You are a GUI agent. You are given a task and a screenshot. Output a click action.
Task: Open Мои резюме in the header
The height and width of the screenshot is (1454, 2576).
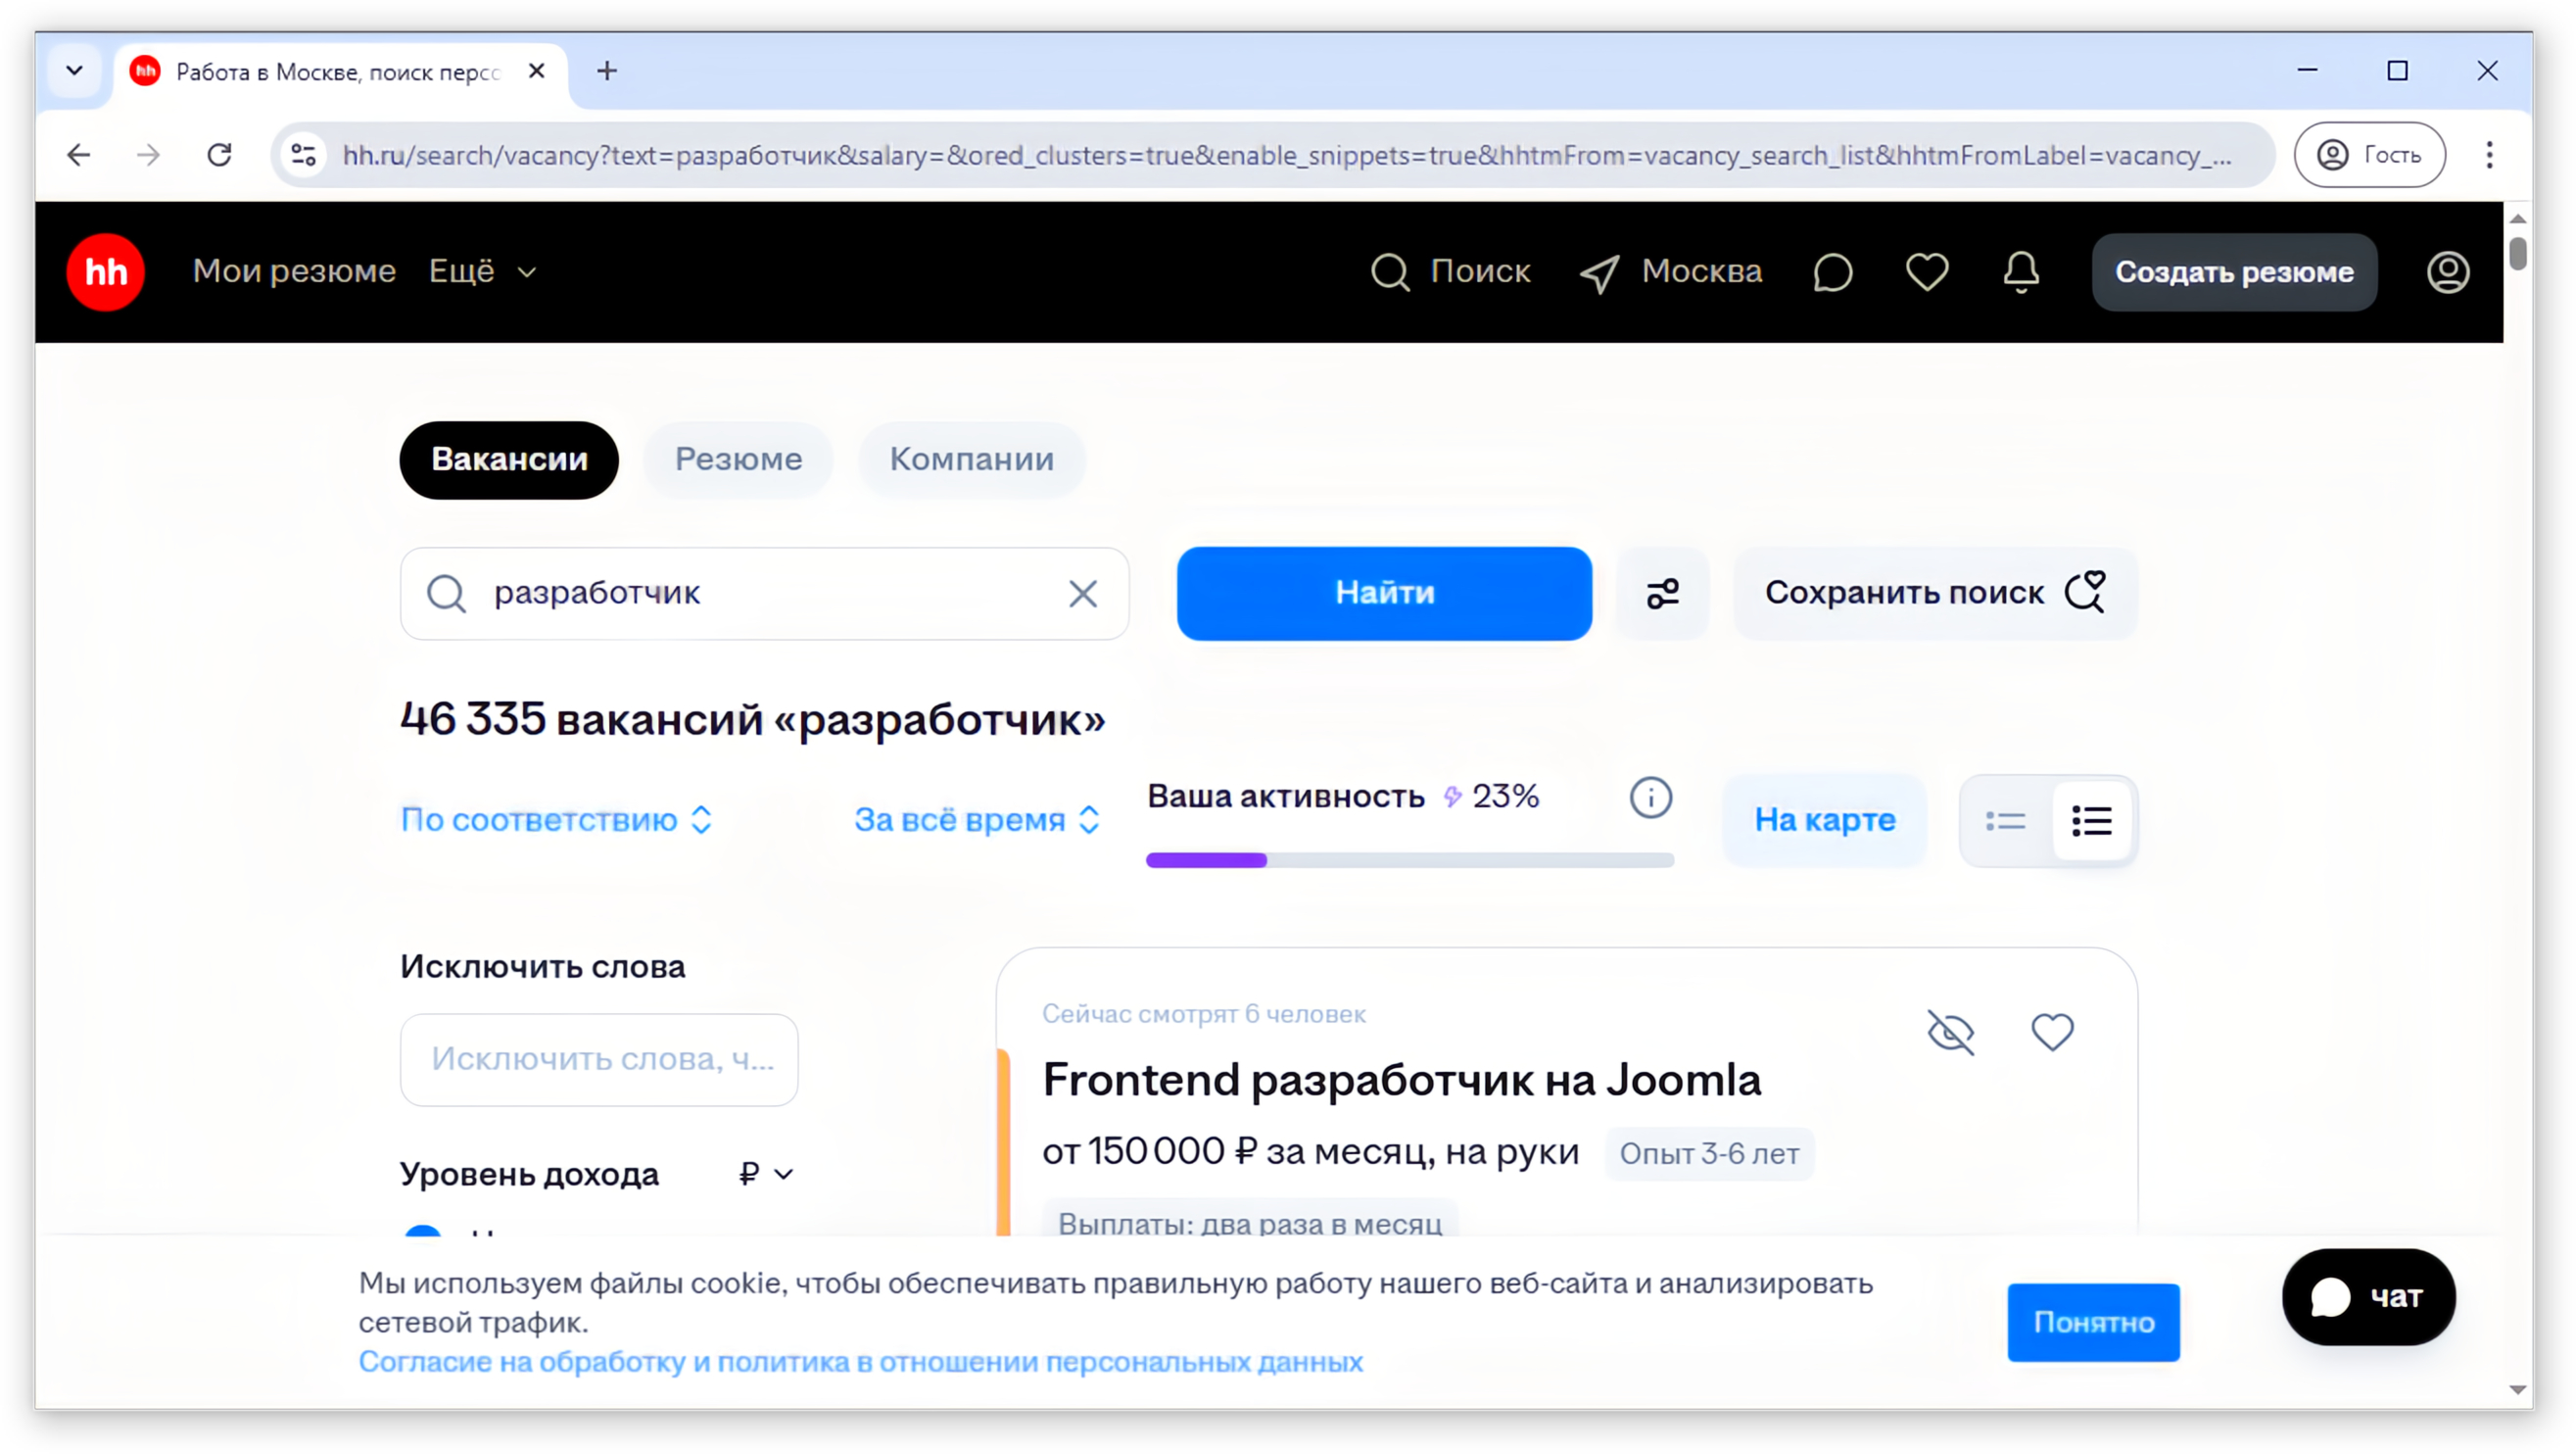tap(294, 272)
